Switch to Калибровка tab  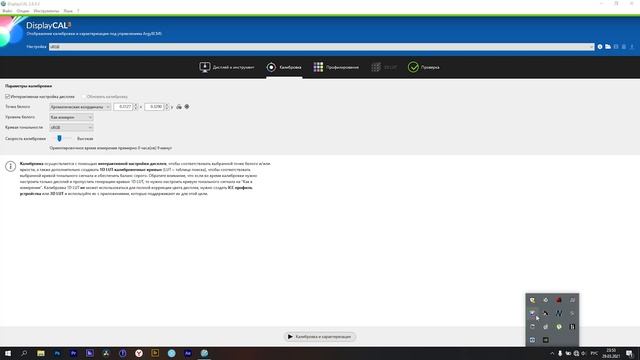tap(284, 67)
